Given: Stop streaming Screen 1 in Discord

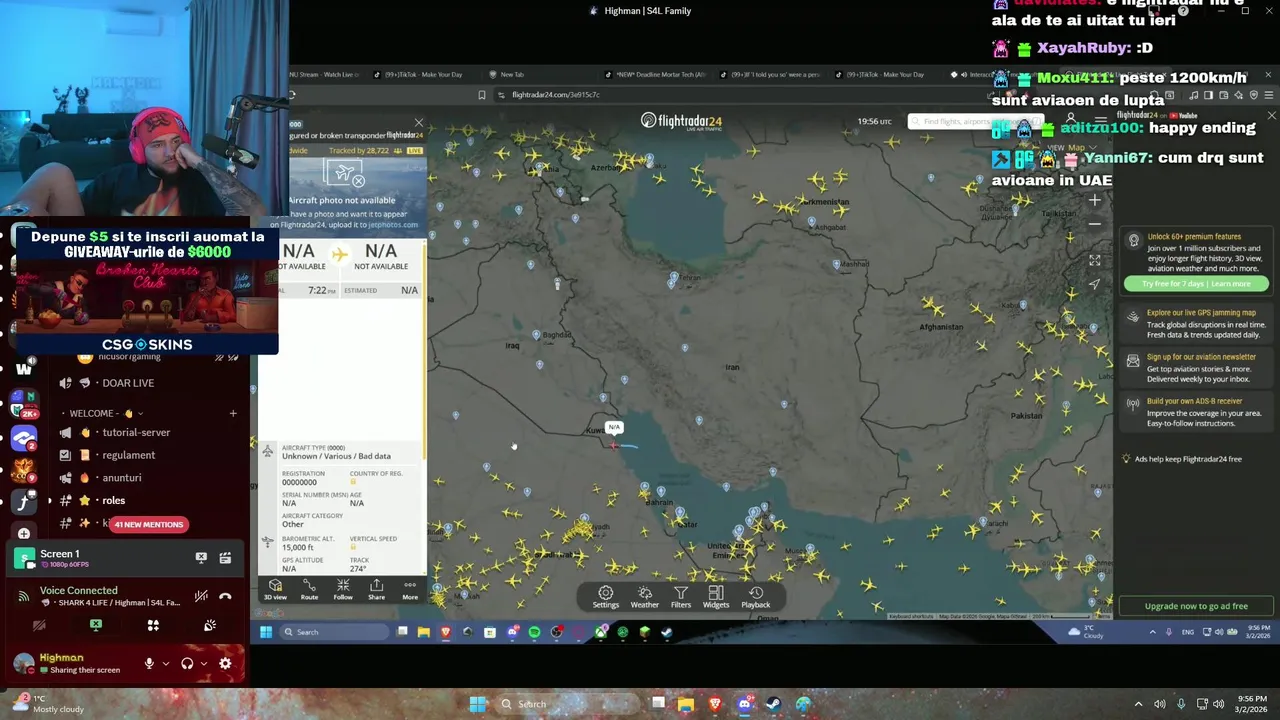Looking at the screenshot, I should point(201,558).
